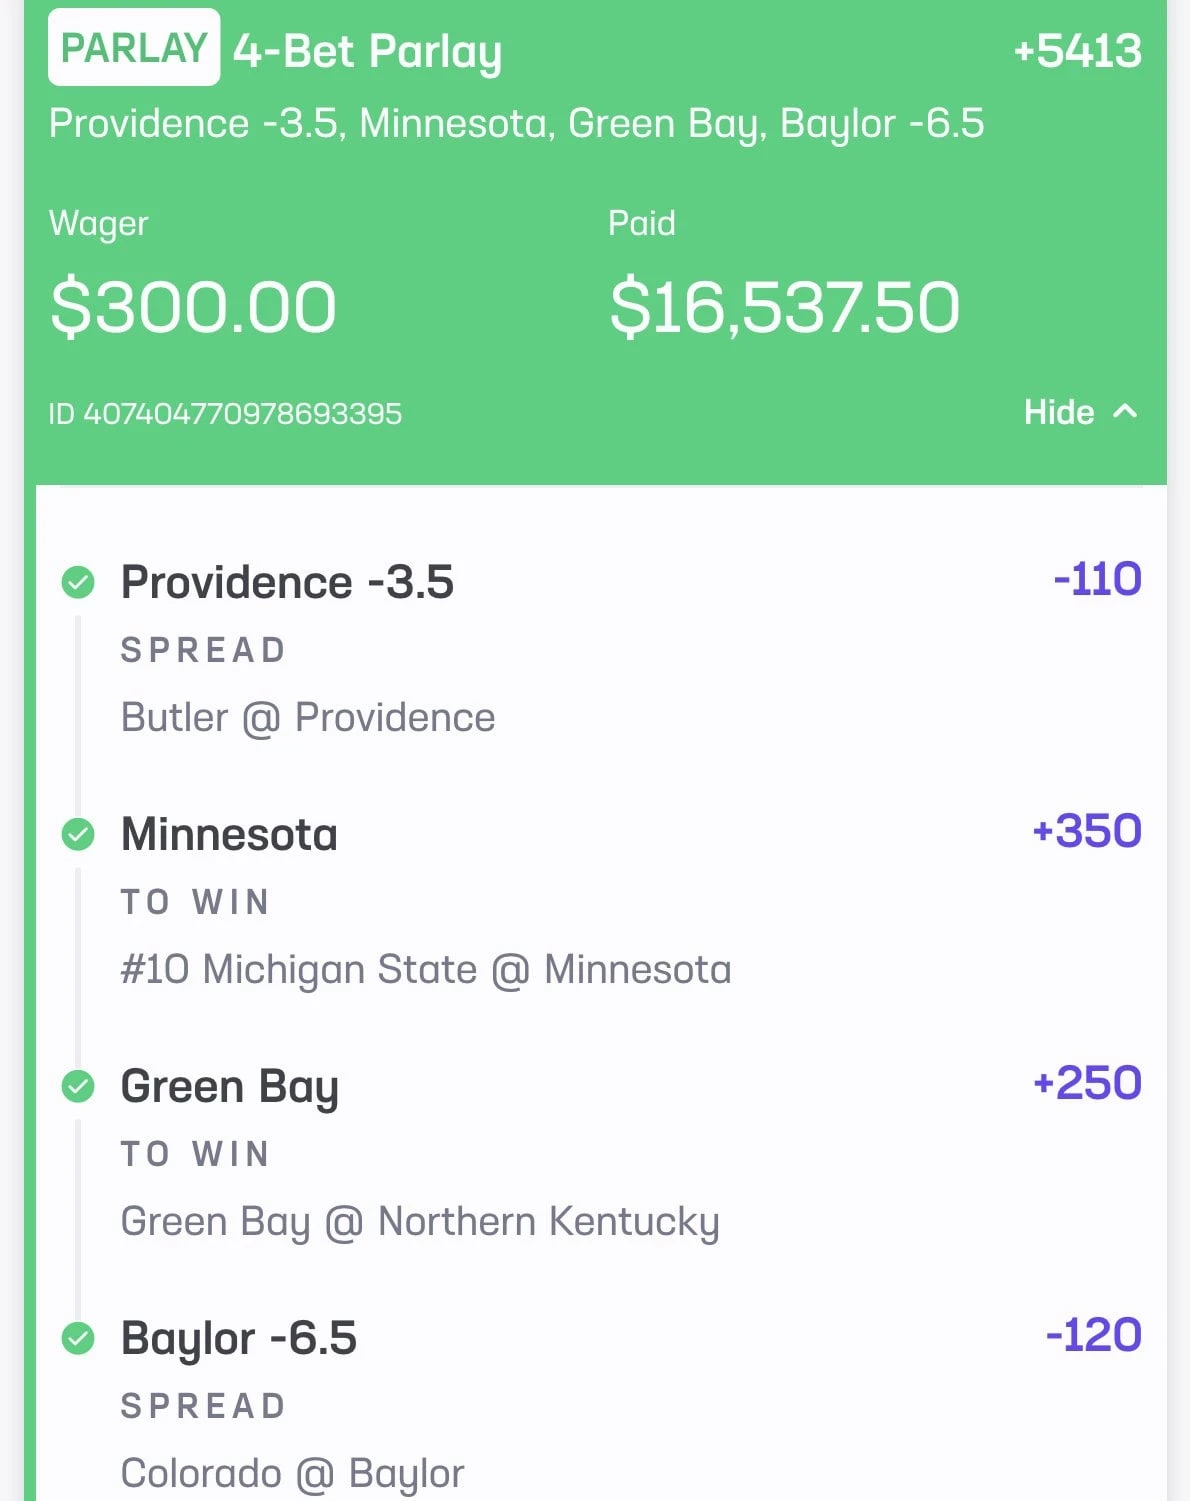Click the -120 odds for Baylor
Screen dimensions: 1190x1501
click(x=1093, y=1335)
